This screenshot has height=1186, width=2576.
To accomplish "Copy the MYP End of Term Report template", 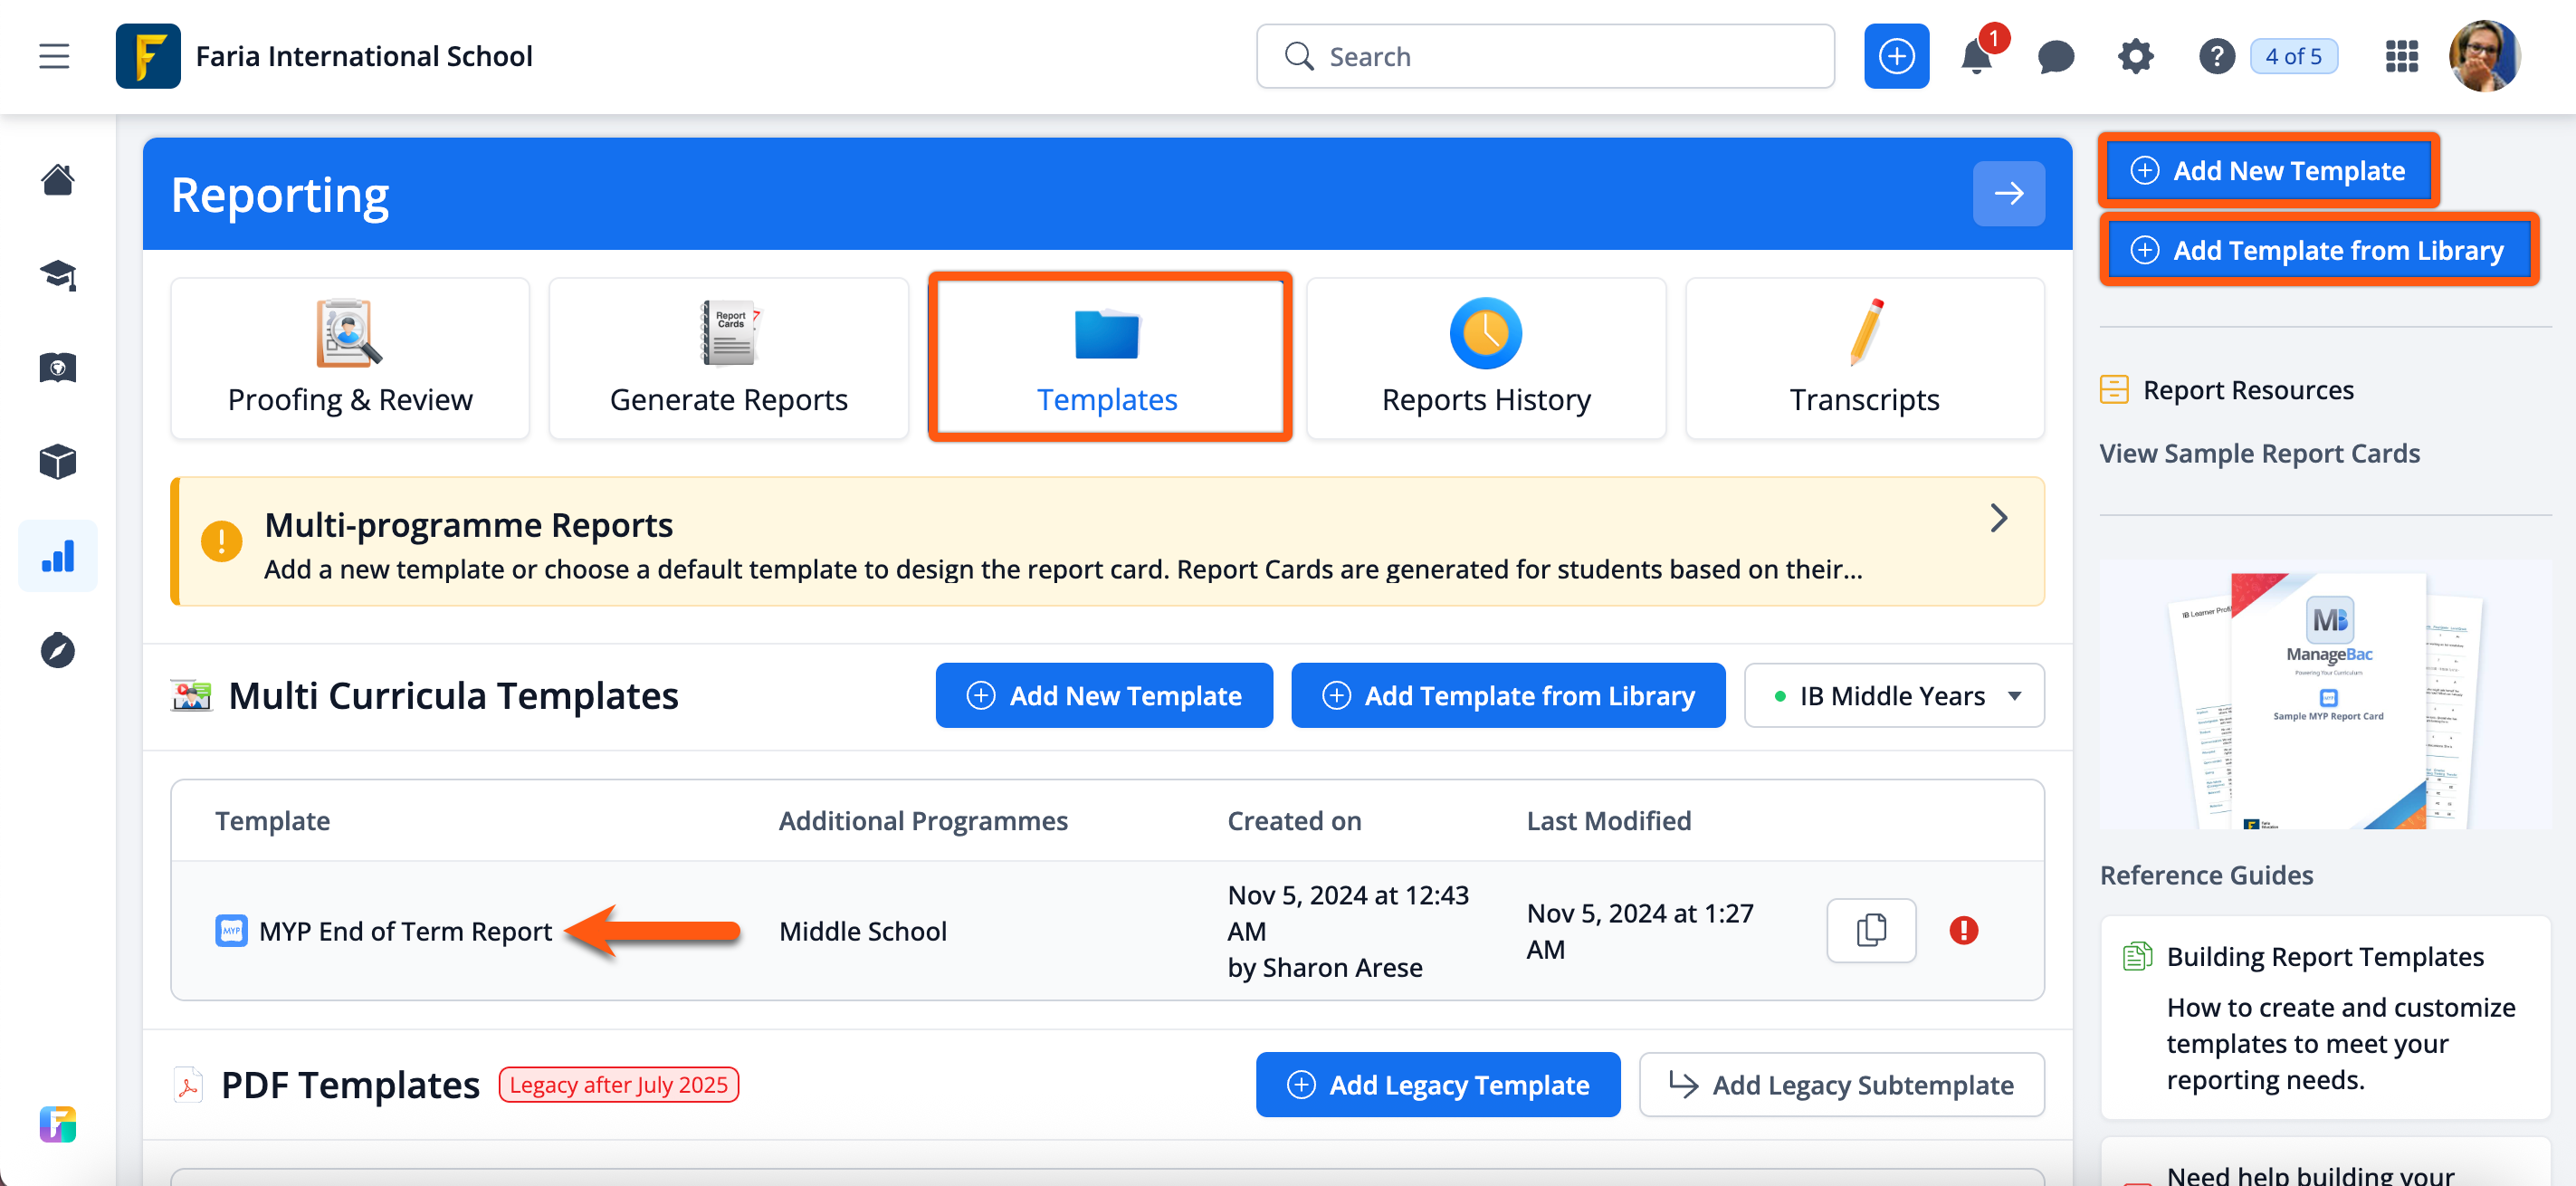I will [1870, 930].
